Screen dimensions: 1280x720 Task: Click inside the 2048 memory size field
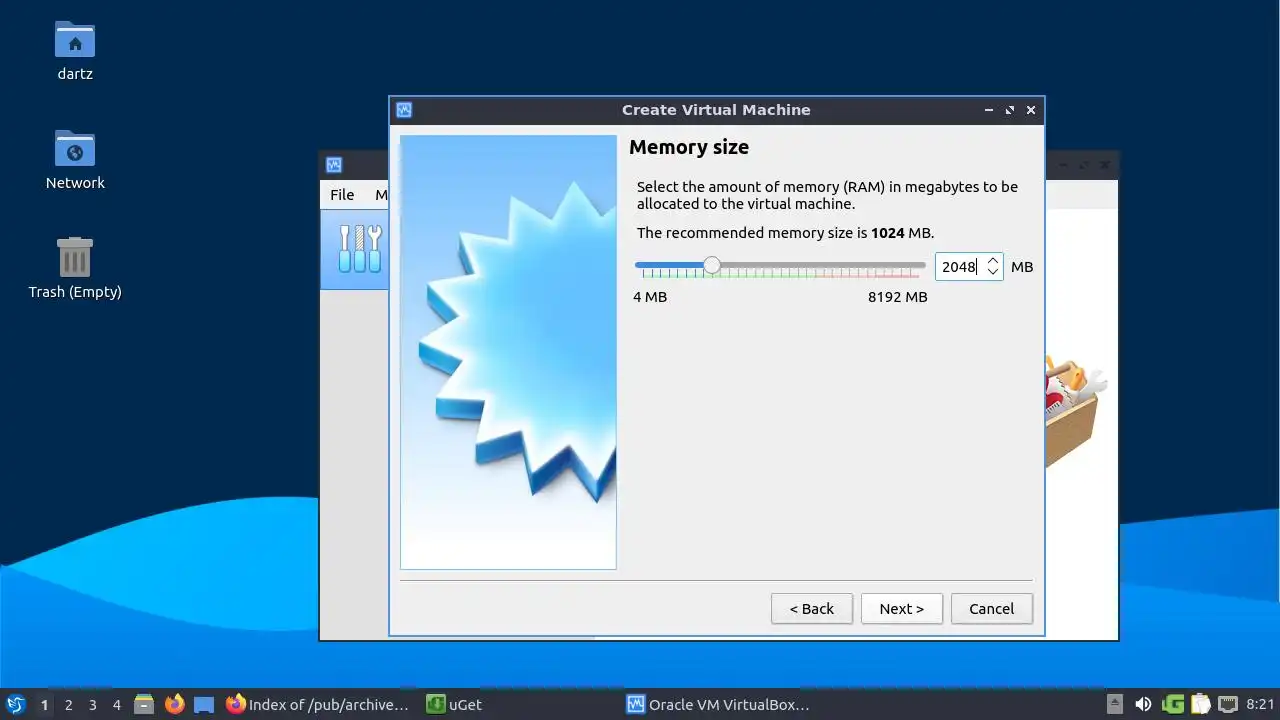(959, 267)
